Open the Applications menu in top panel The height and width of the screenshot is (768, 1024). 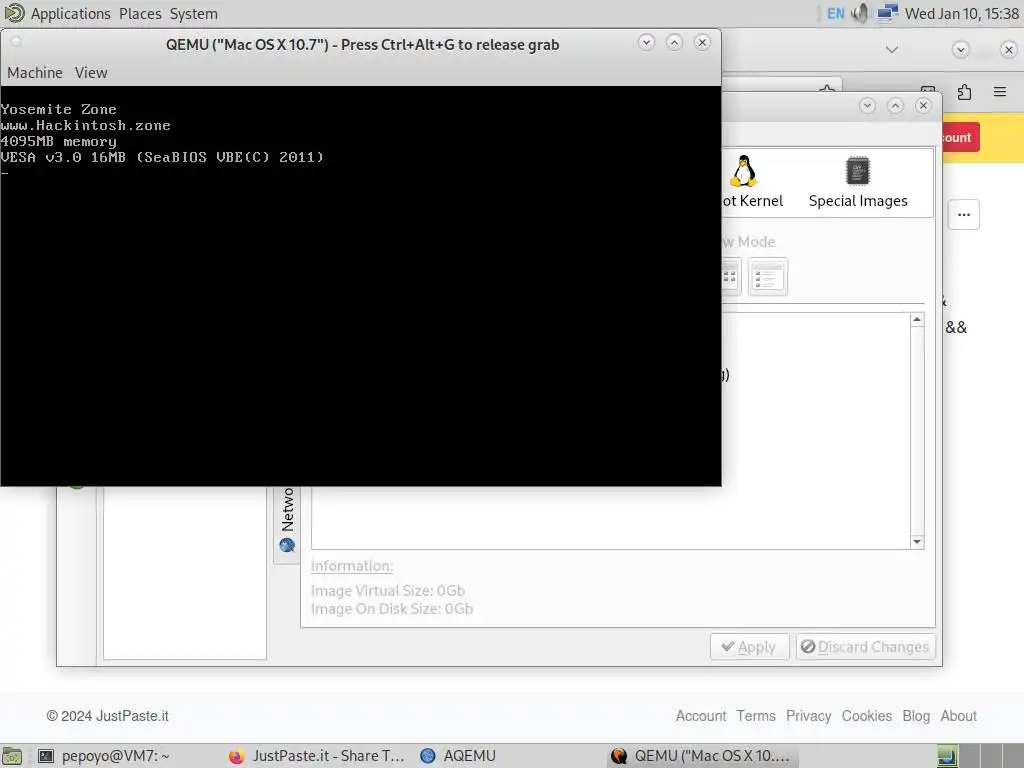(71, 14)
